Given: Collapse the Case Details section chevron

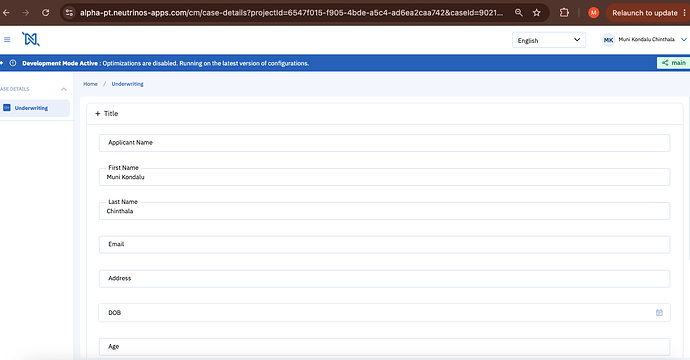Looking at the screenshot, I should click(64, 89).
